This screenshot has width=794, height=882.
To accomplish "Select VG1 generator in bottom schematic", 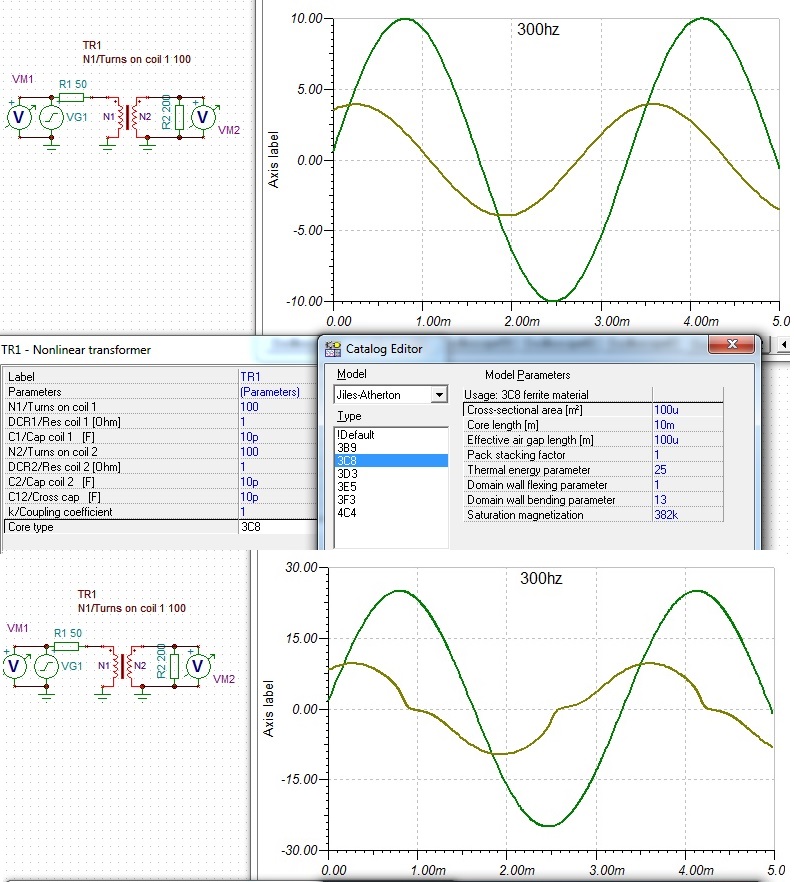I will 46,667.
